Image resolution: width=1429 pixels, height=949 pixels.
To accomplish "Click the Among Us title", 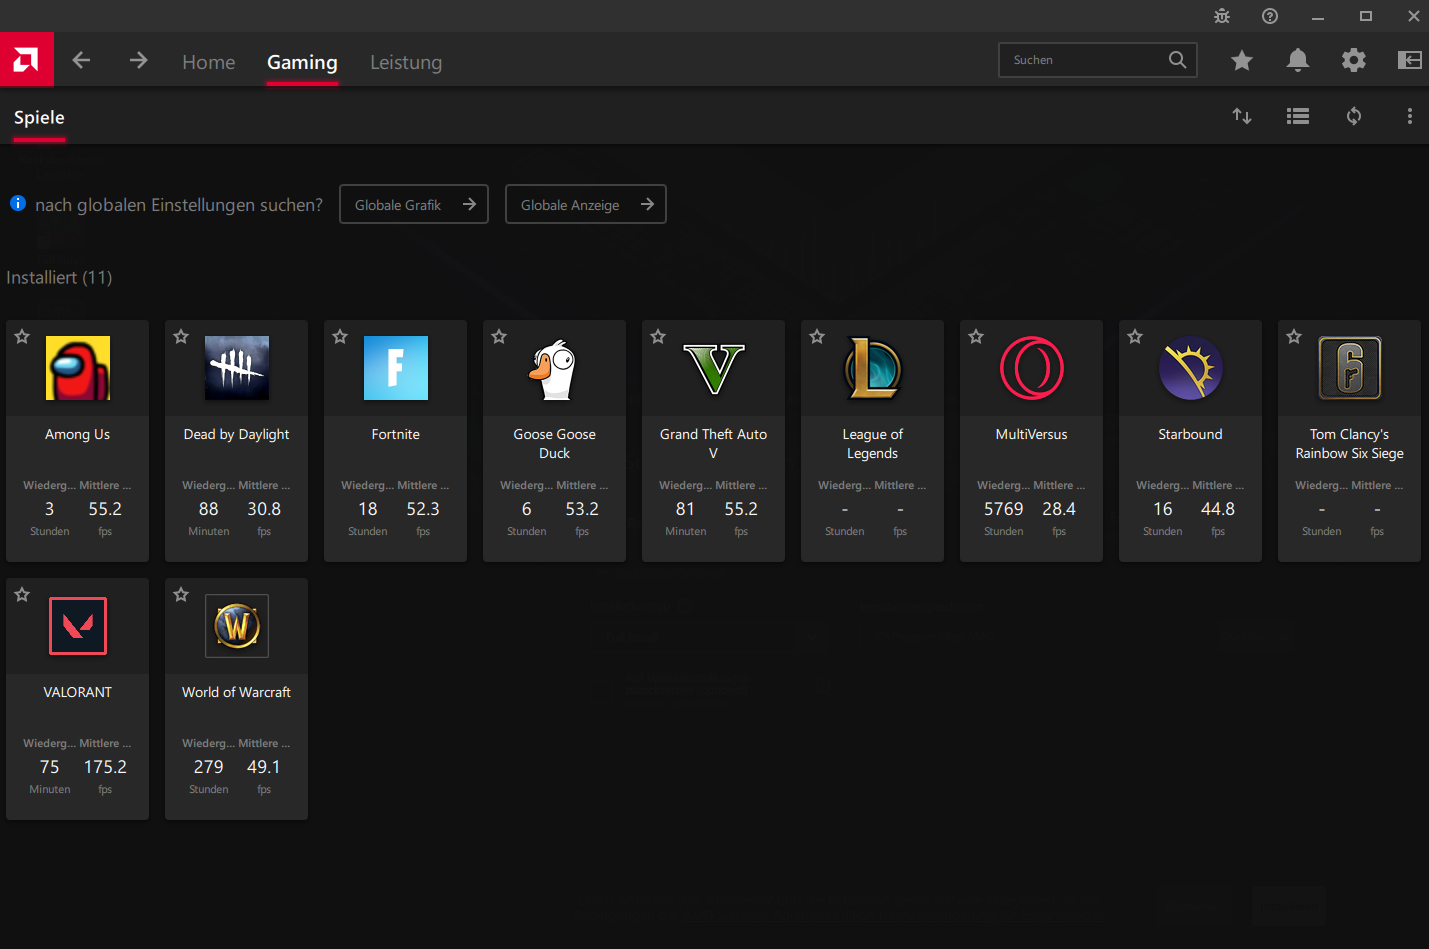I will pyautogui.click(x=78, y=434).
